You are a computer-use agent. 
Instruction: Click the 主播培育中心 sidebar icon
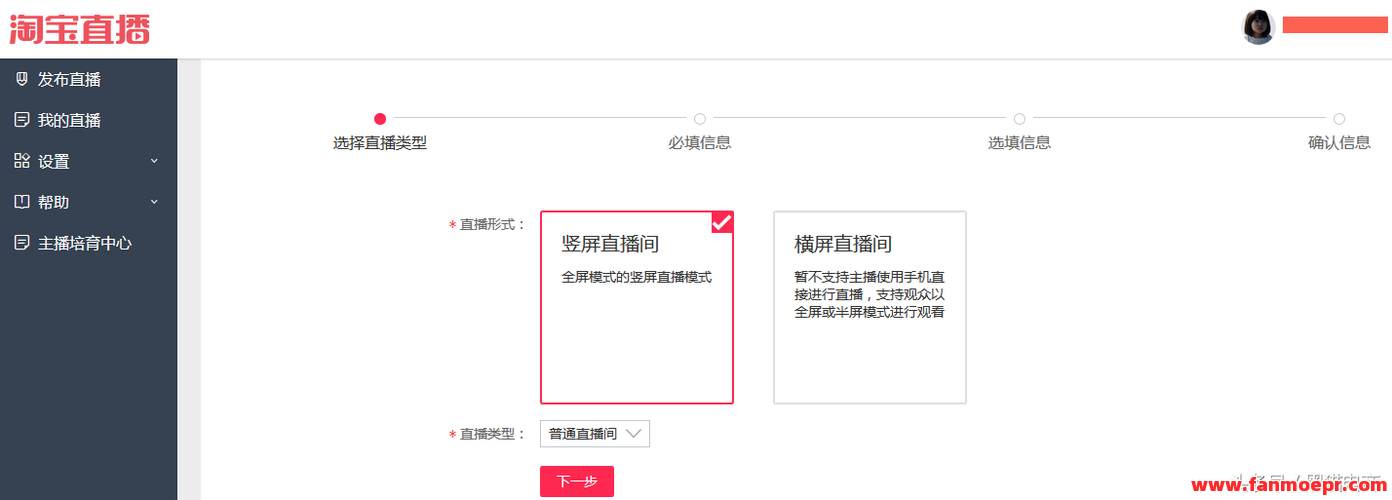click(22, 243)
